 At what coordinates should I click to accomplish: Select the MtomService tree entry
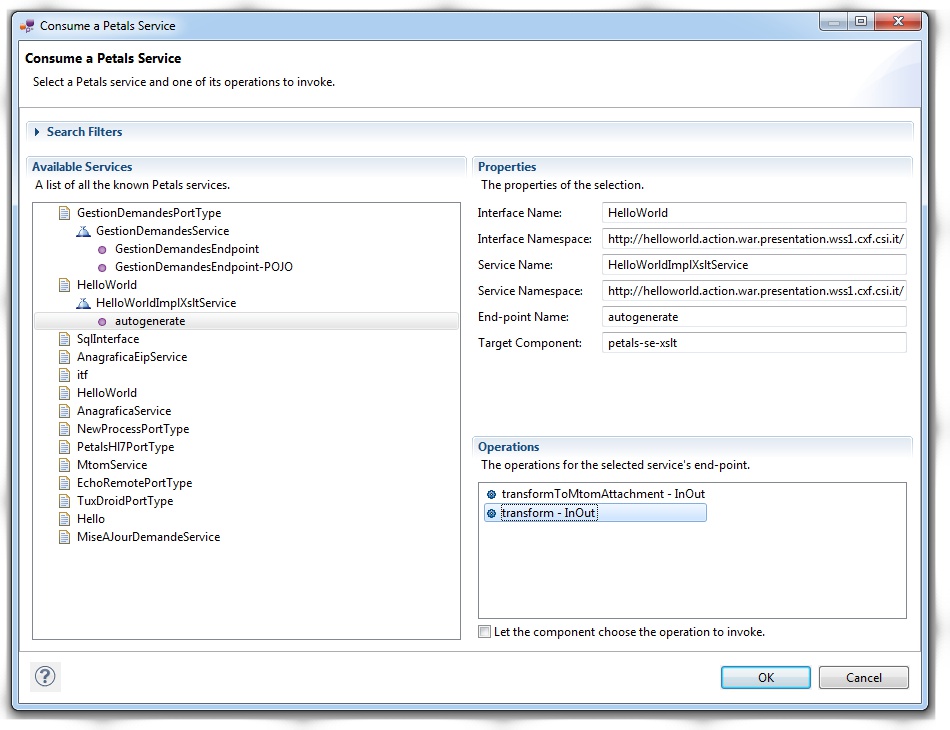point(111,465)
